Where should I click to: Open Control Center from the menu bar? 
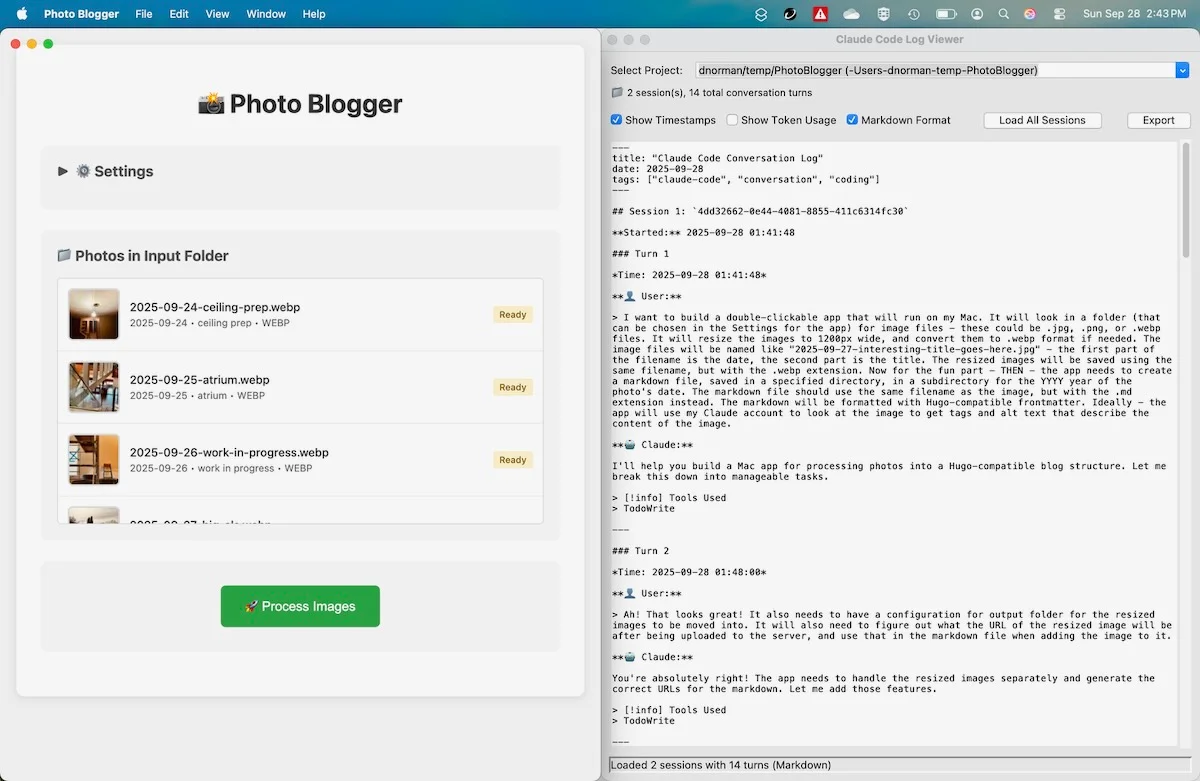click(1061, 14)
